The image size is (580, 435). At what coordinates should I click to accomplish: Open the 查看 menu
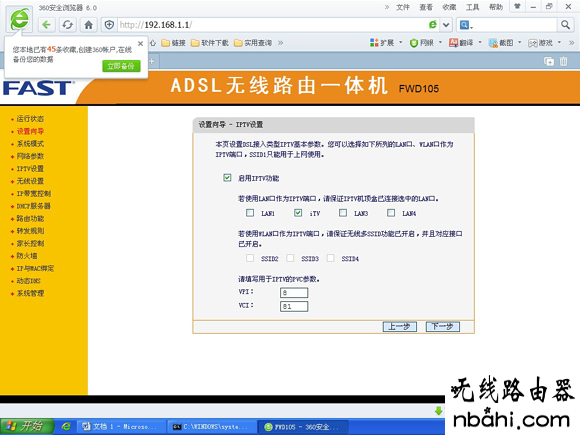coord(426,7)
